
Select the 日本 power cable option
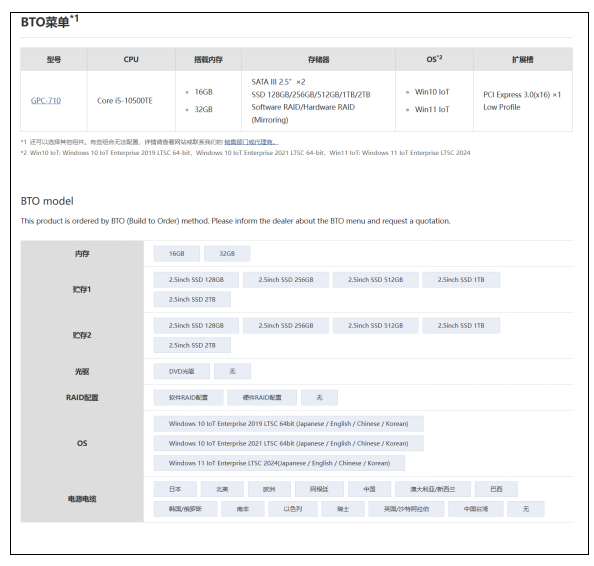(175, 489)
